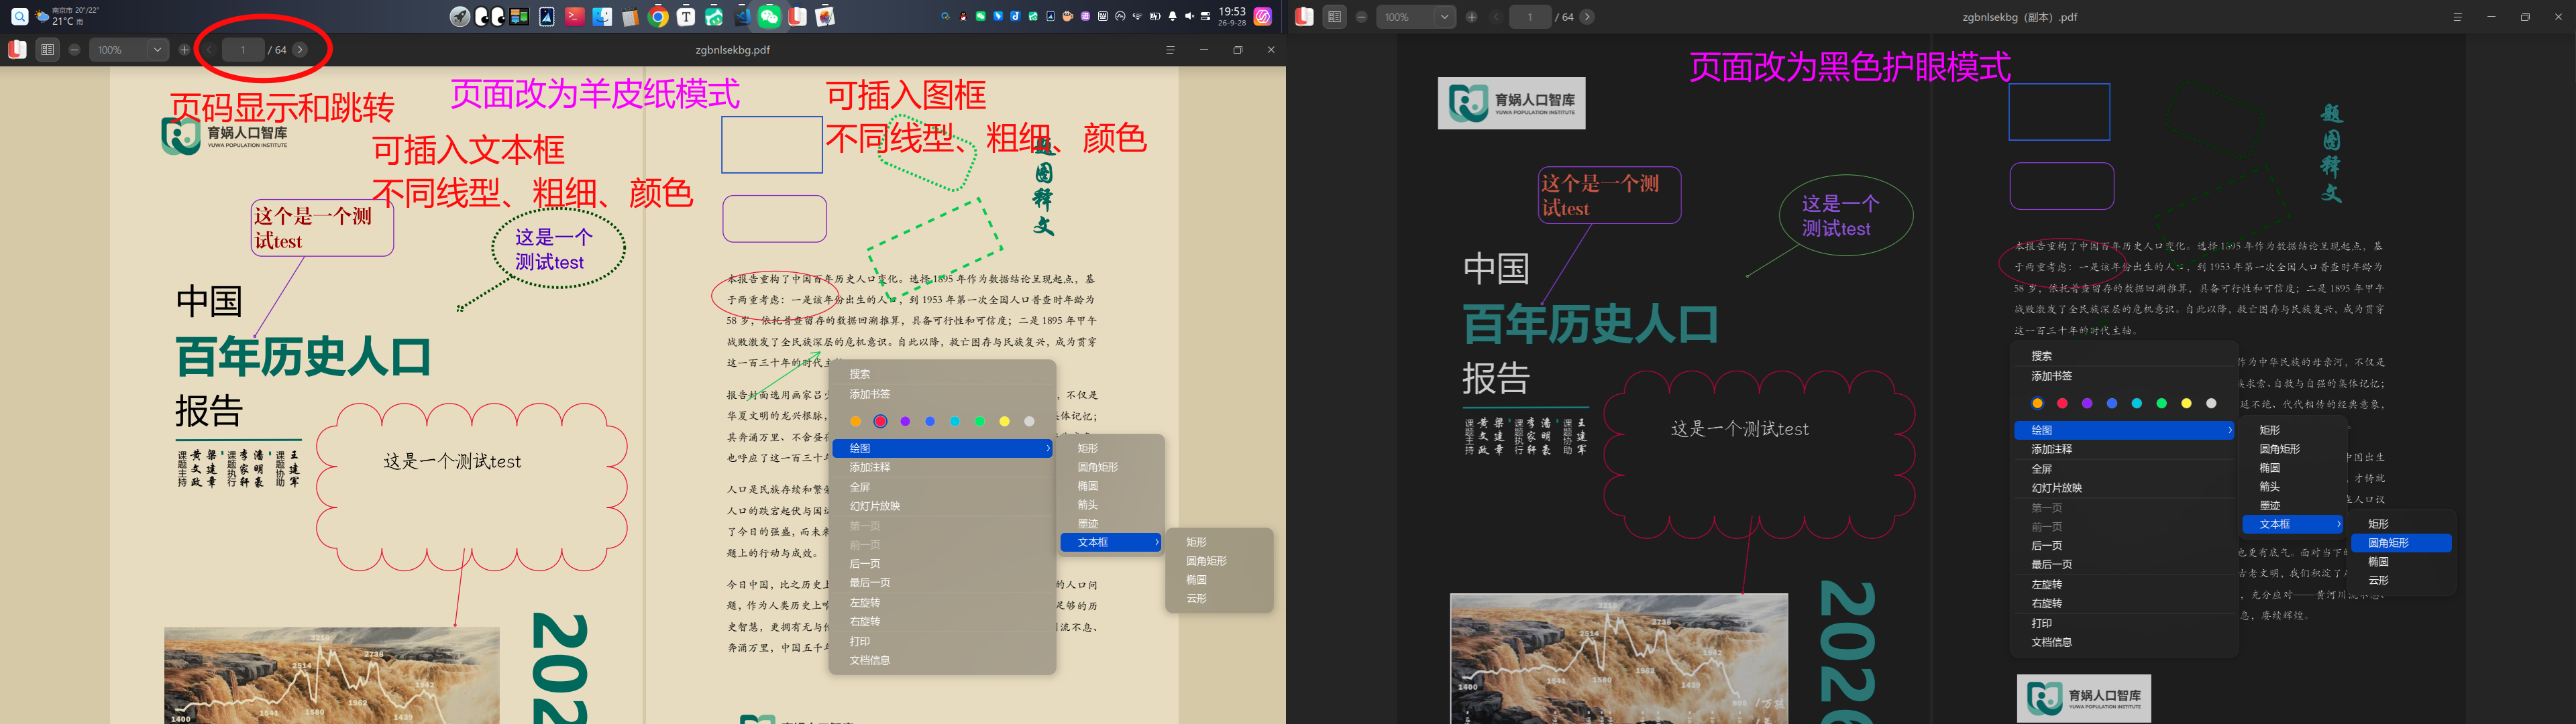Open zoom dropdown arrow in 副本 PDF window
2576x724 pixels.
(1444, 17)
